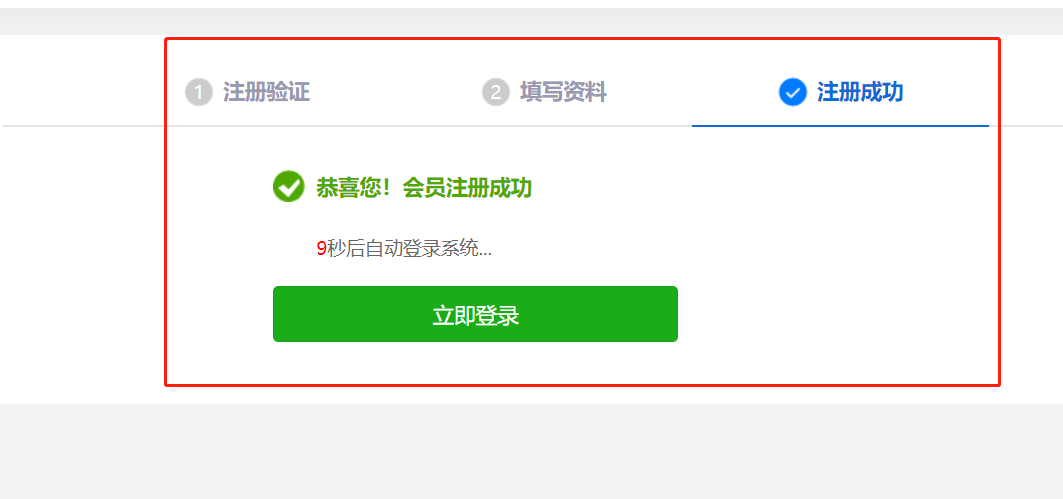1063x499 pixels.
Task: Click the green 立即登录 button
Action: (475, 314)
